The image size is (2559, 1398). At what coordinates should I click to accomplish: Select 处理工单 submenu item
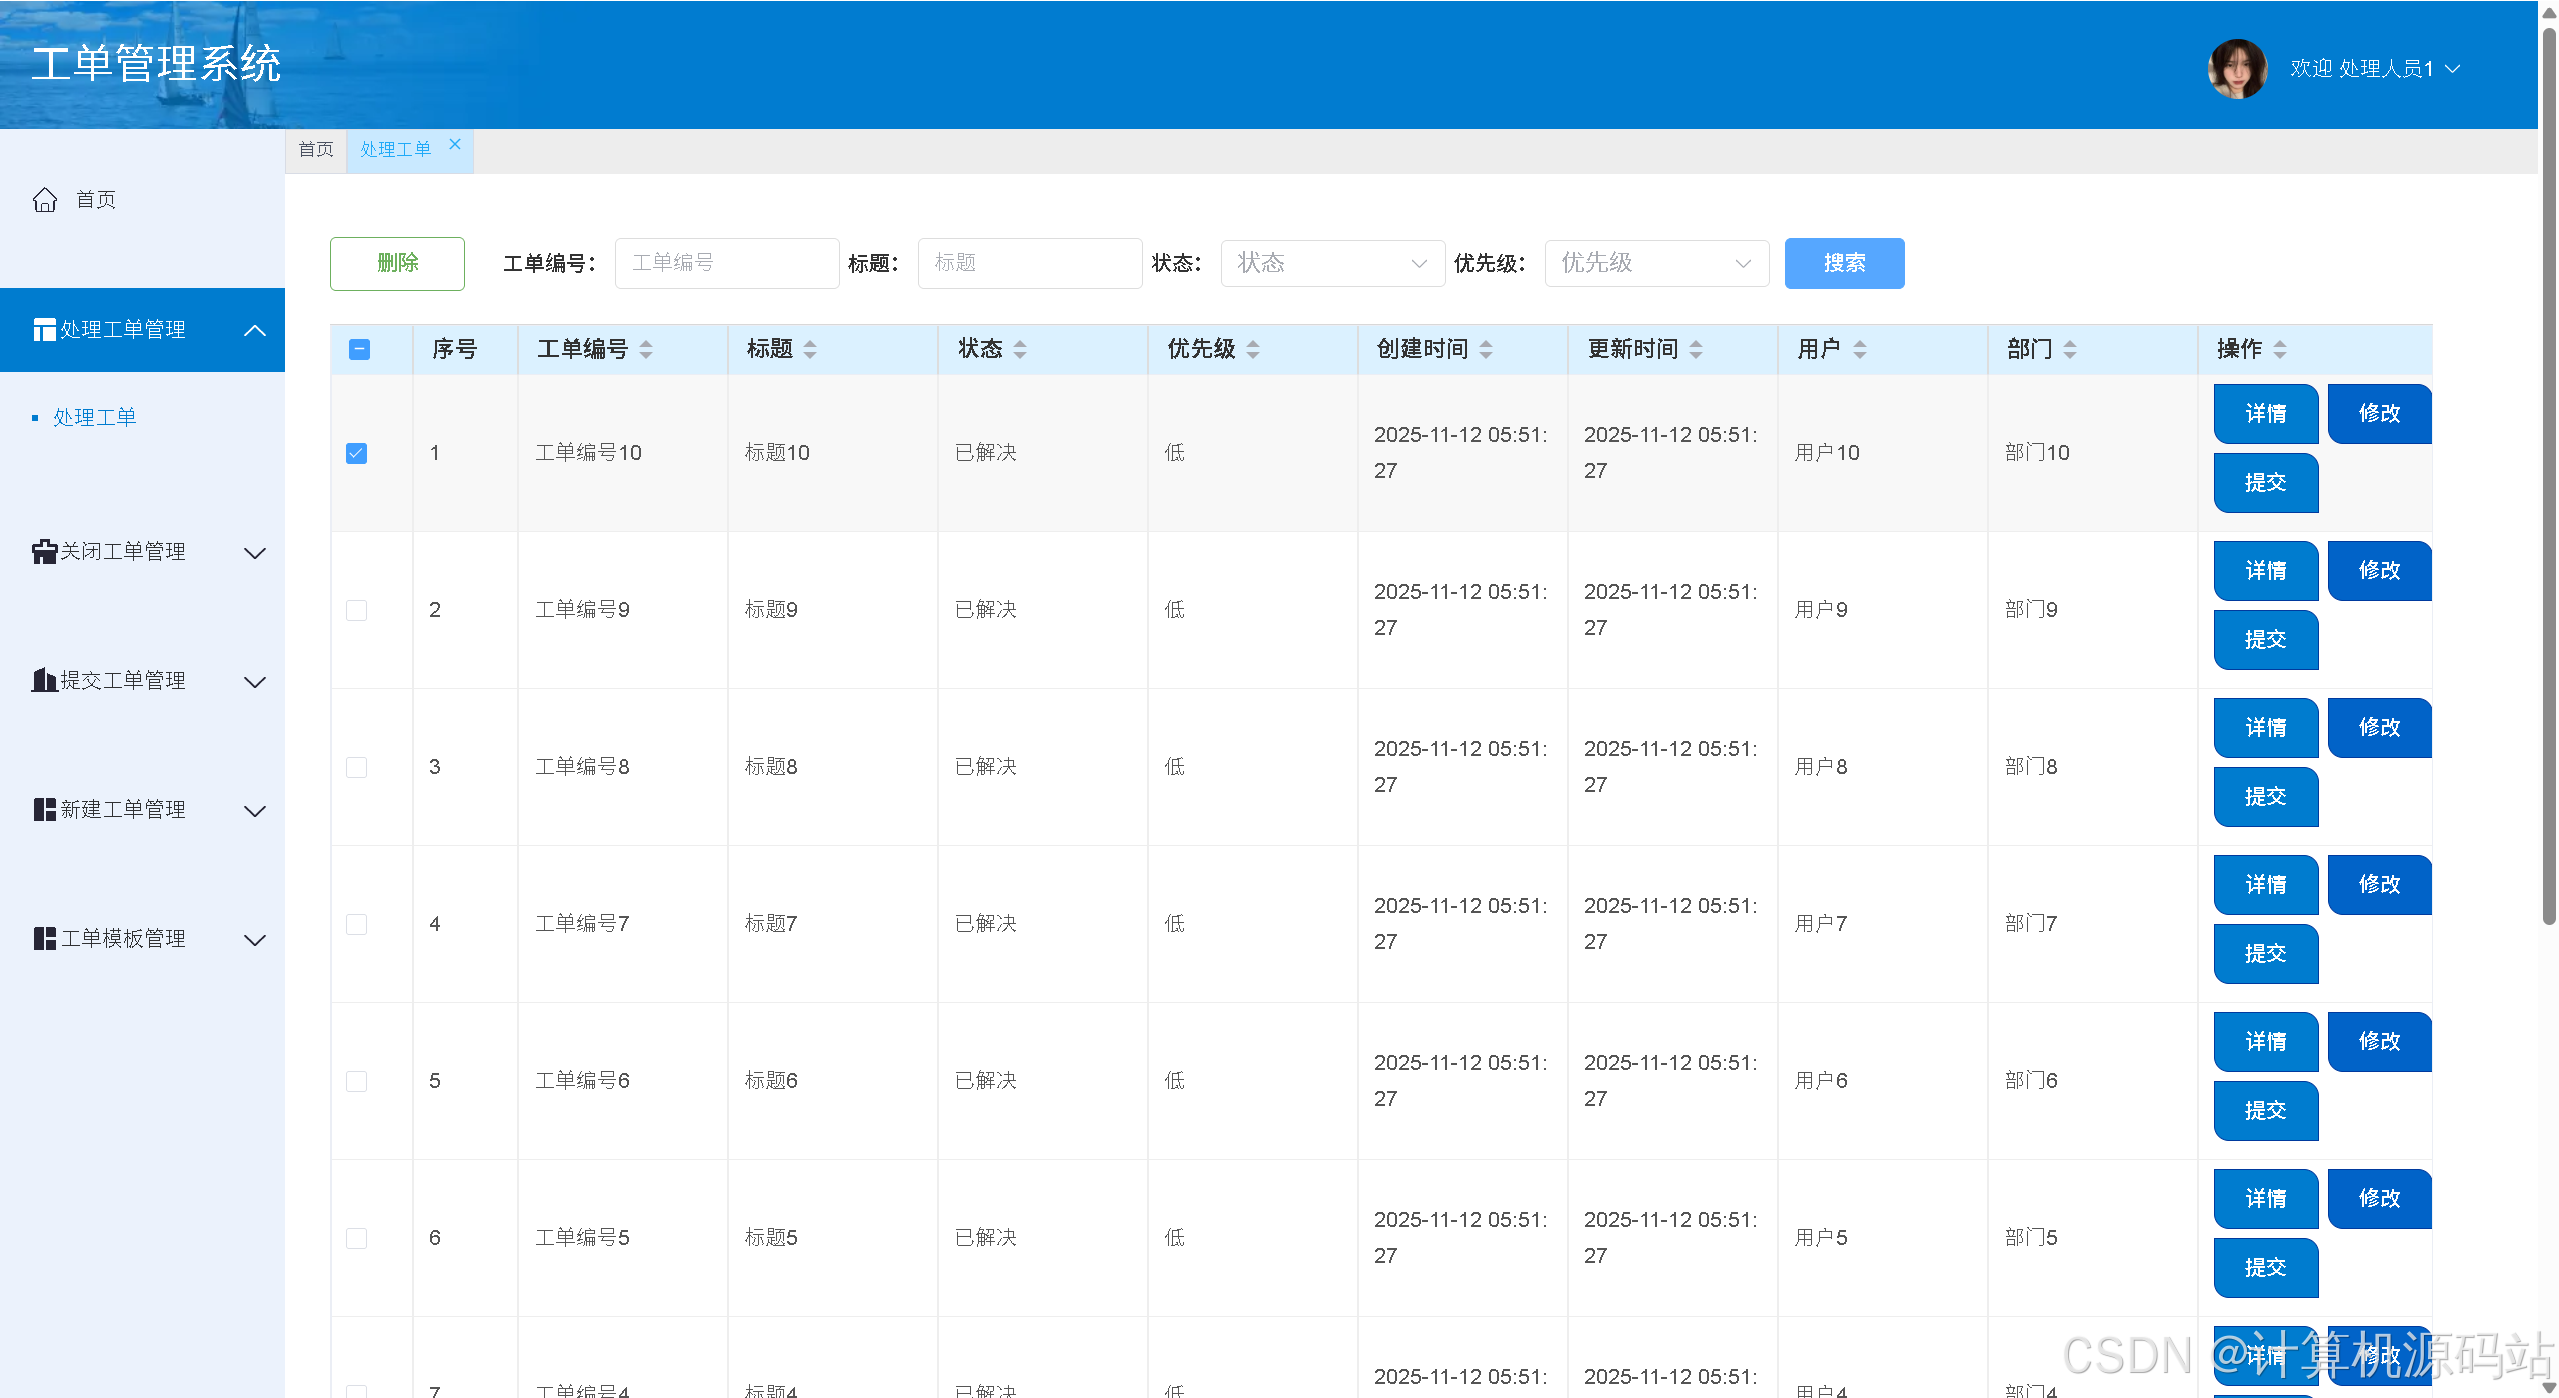point(94,417)
